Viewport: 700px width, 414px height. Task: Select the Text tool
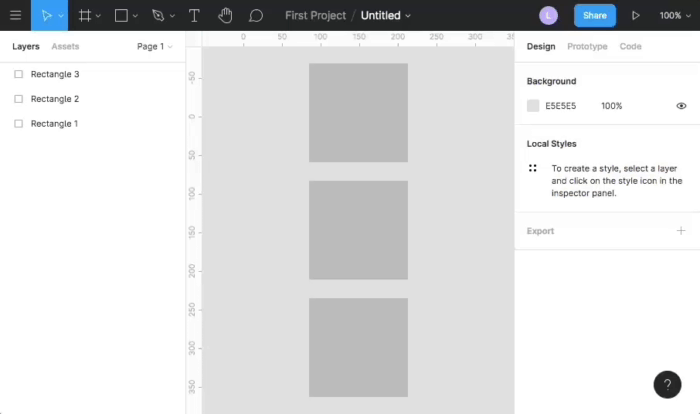pyautogui.click(x=194, y=15)
